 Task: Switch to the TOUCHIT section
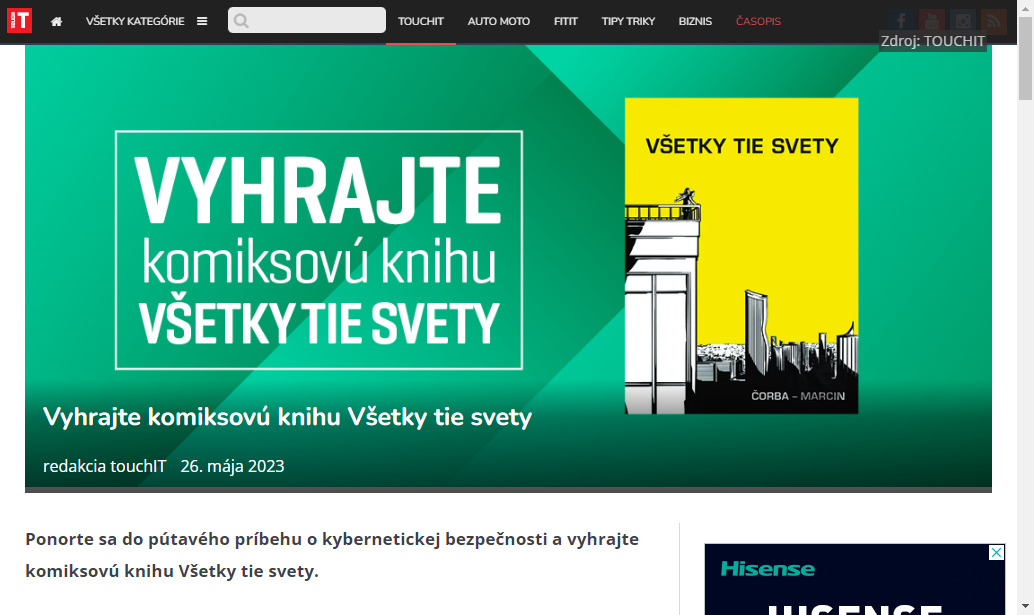(x=421, y=22)
